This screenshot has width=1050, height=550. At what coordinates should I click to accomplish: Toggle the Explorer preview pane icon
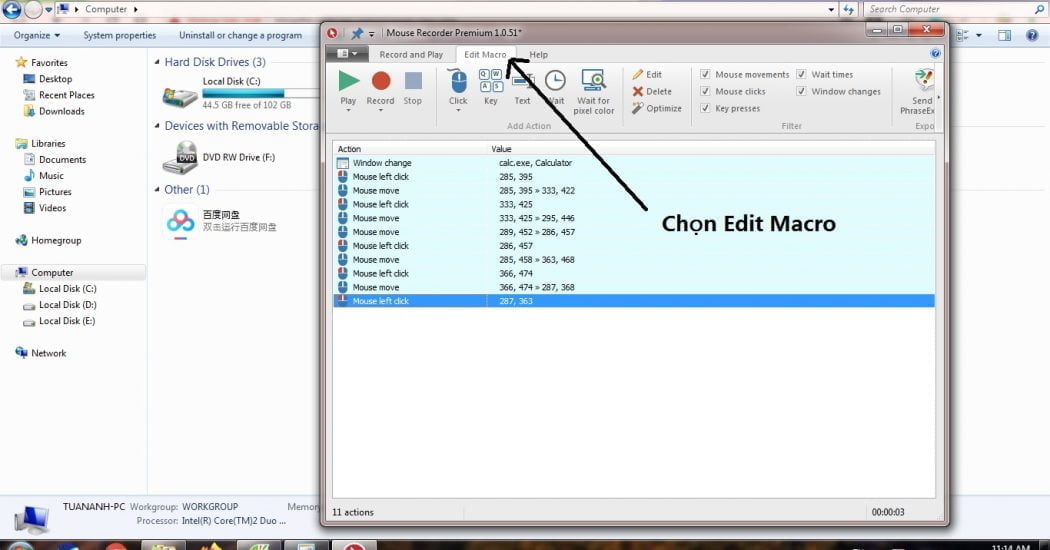click(1004, 35)
